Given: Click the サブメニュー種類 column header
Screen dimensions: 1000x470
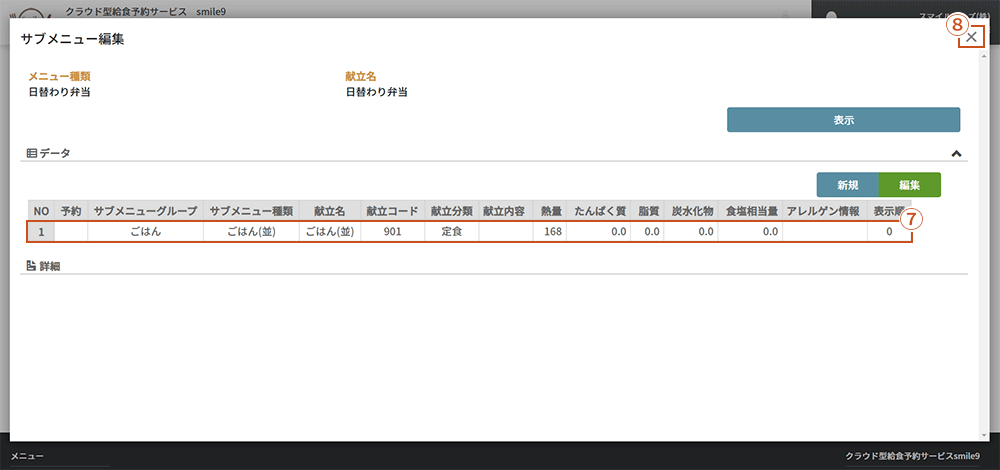Looking at the screenshot, I should tap(250, 211).
